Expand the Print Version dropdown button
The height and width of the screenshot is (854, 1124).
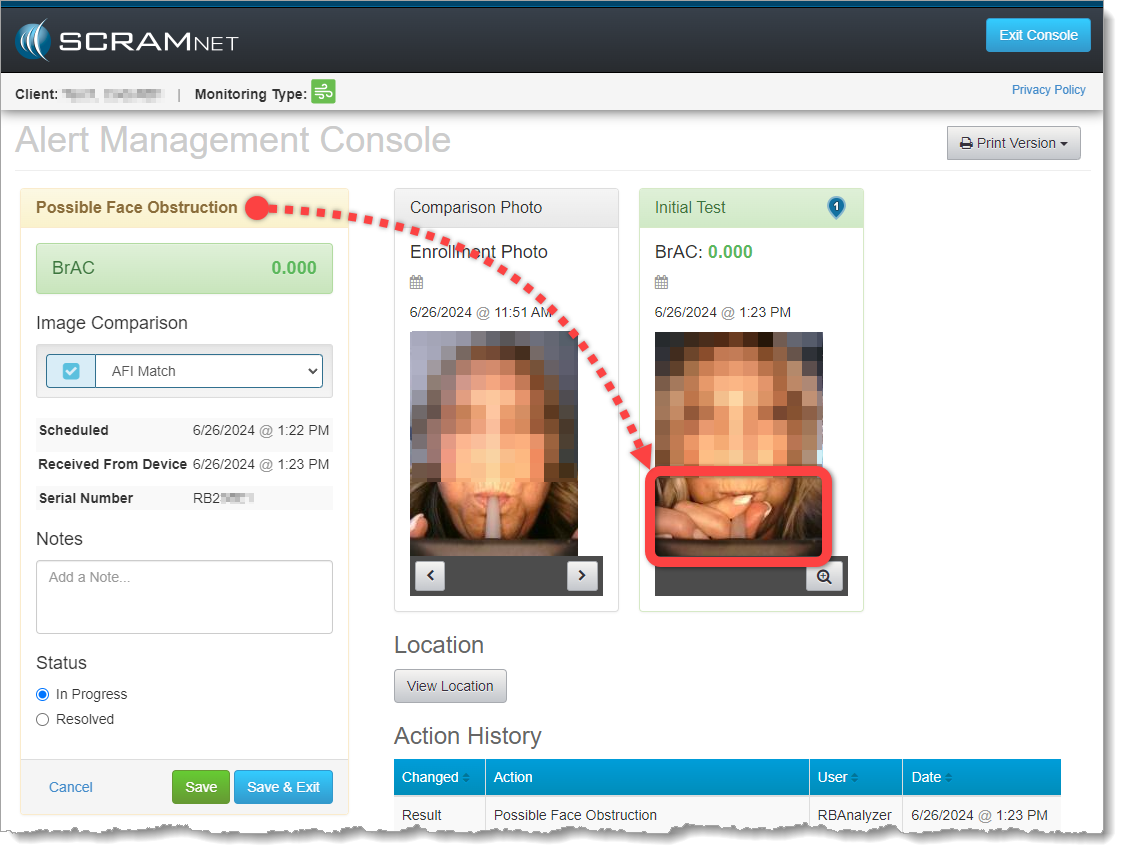pos(1013,143)
